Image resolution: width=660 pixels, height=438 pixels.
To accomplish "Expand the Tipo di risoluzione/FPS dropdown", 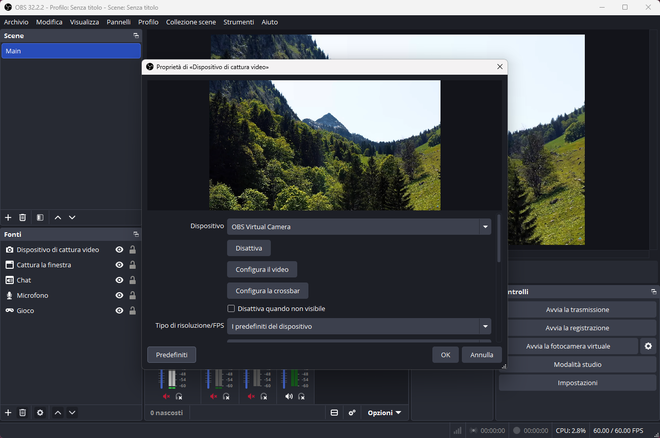I will point(359,327).
